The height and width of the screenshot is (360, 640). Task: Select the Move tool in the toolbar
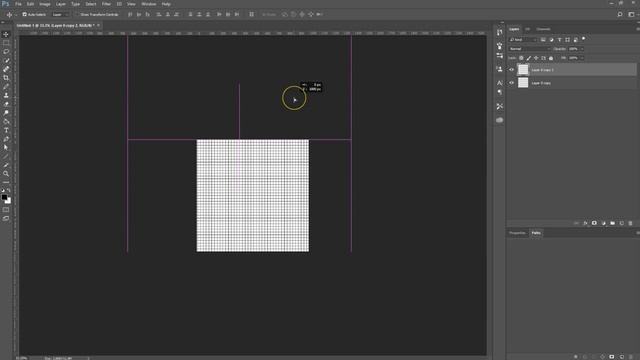tap(6, 34)
